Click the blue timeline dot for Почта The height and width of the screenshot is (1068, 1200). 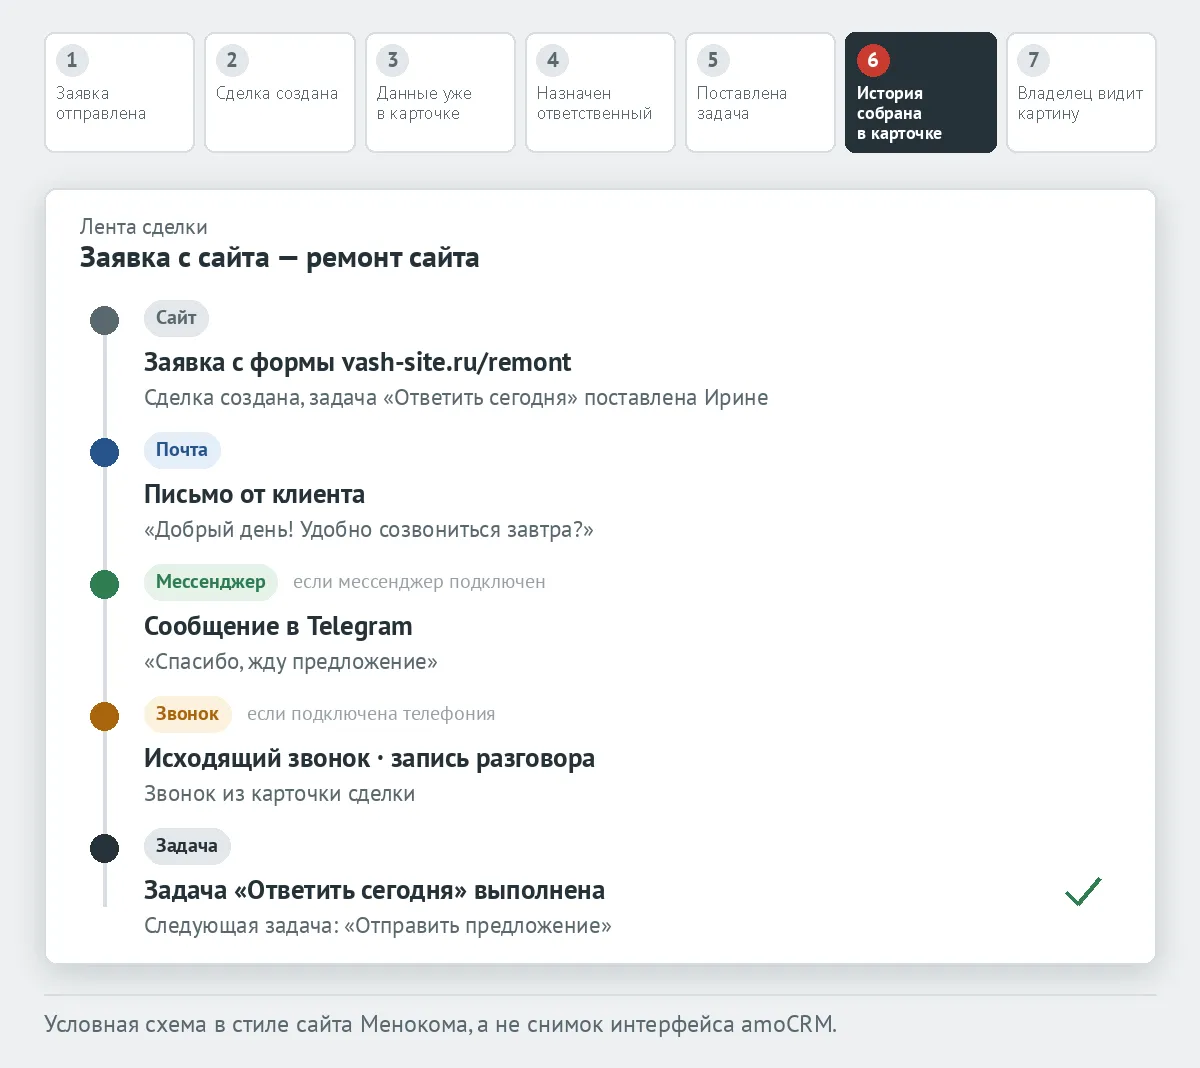104,452
